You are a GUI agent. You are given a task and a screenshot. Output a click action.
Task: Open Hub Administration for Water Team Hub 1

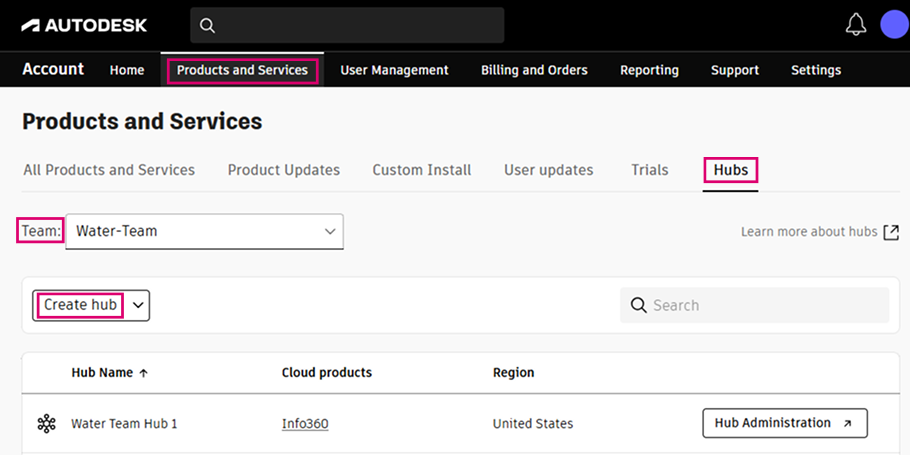(x=784, y=423)
